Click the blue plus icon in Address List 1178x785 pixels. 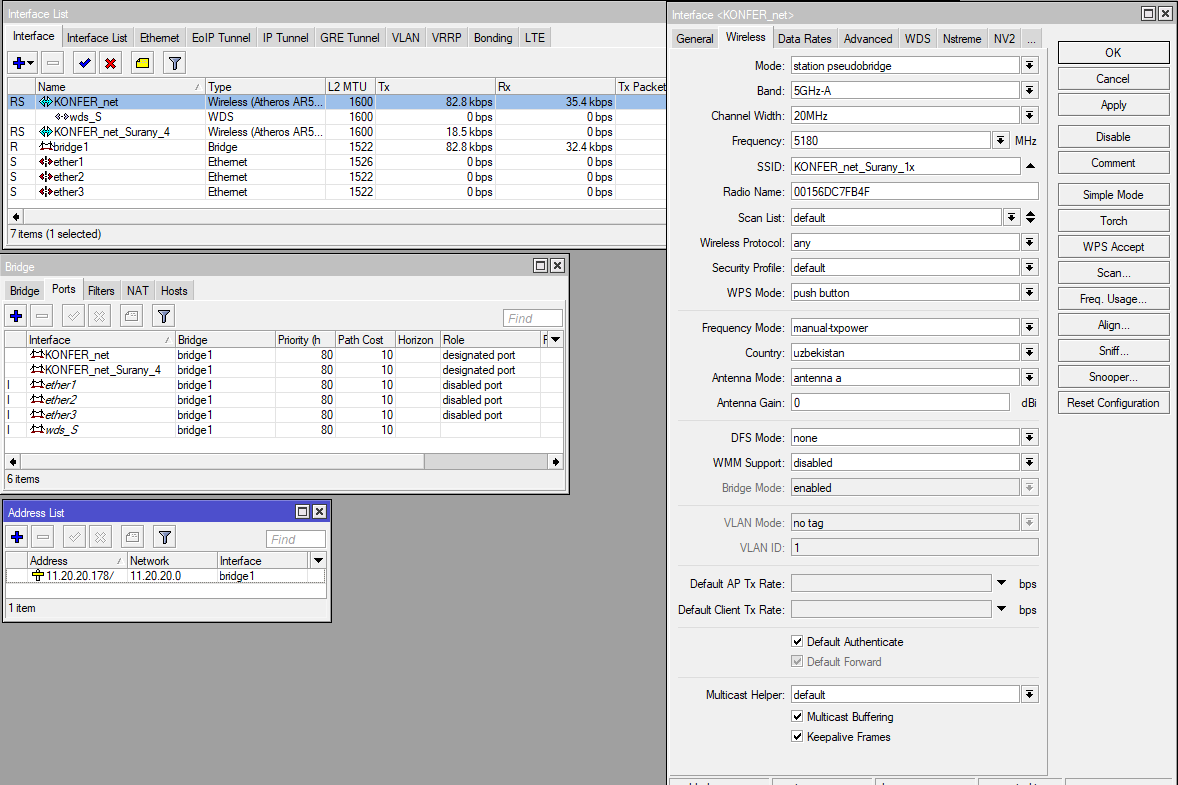click(17, 537)
